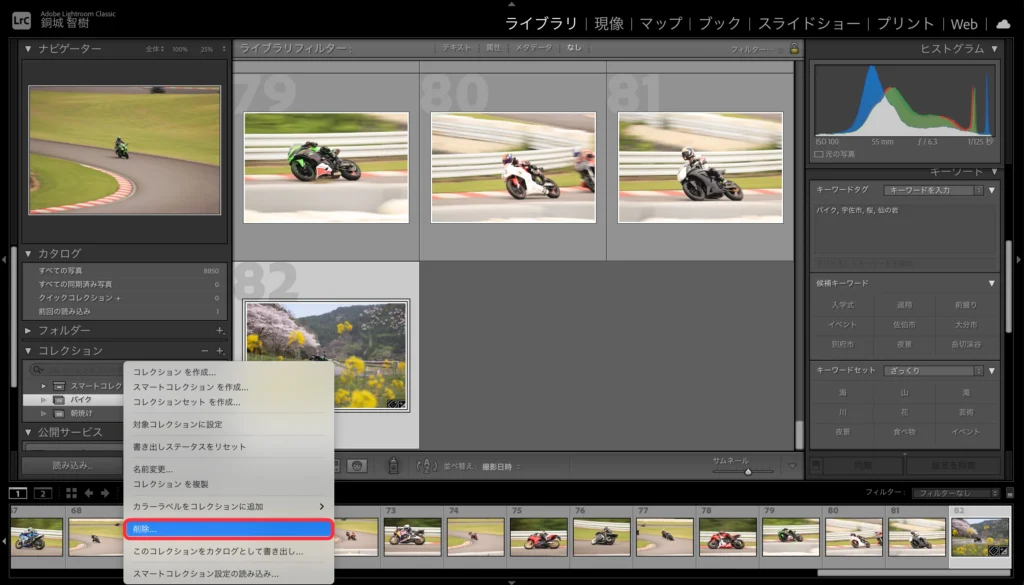Select photo 80 with white motorcycle
Image resolution: width=1024 pixels, height=585 pixels.
[513, 167]
